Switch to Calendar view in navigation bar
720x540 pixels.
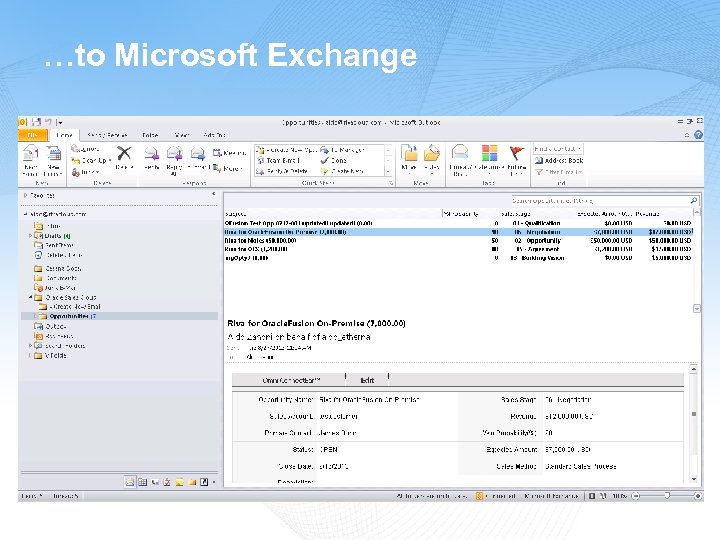click(142, 482)
